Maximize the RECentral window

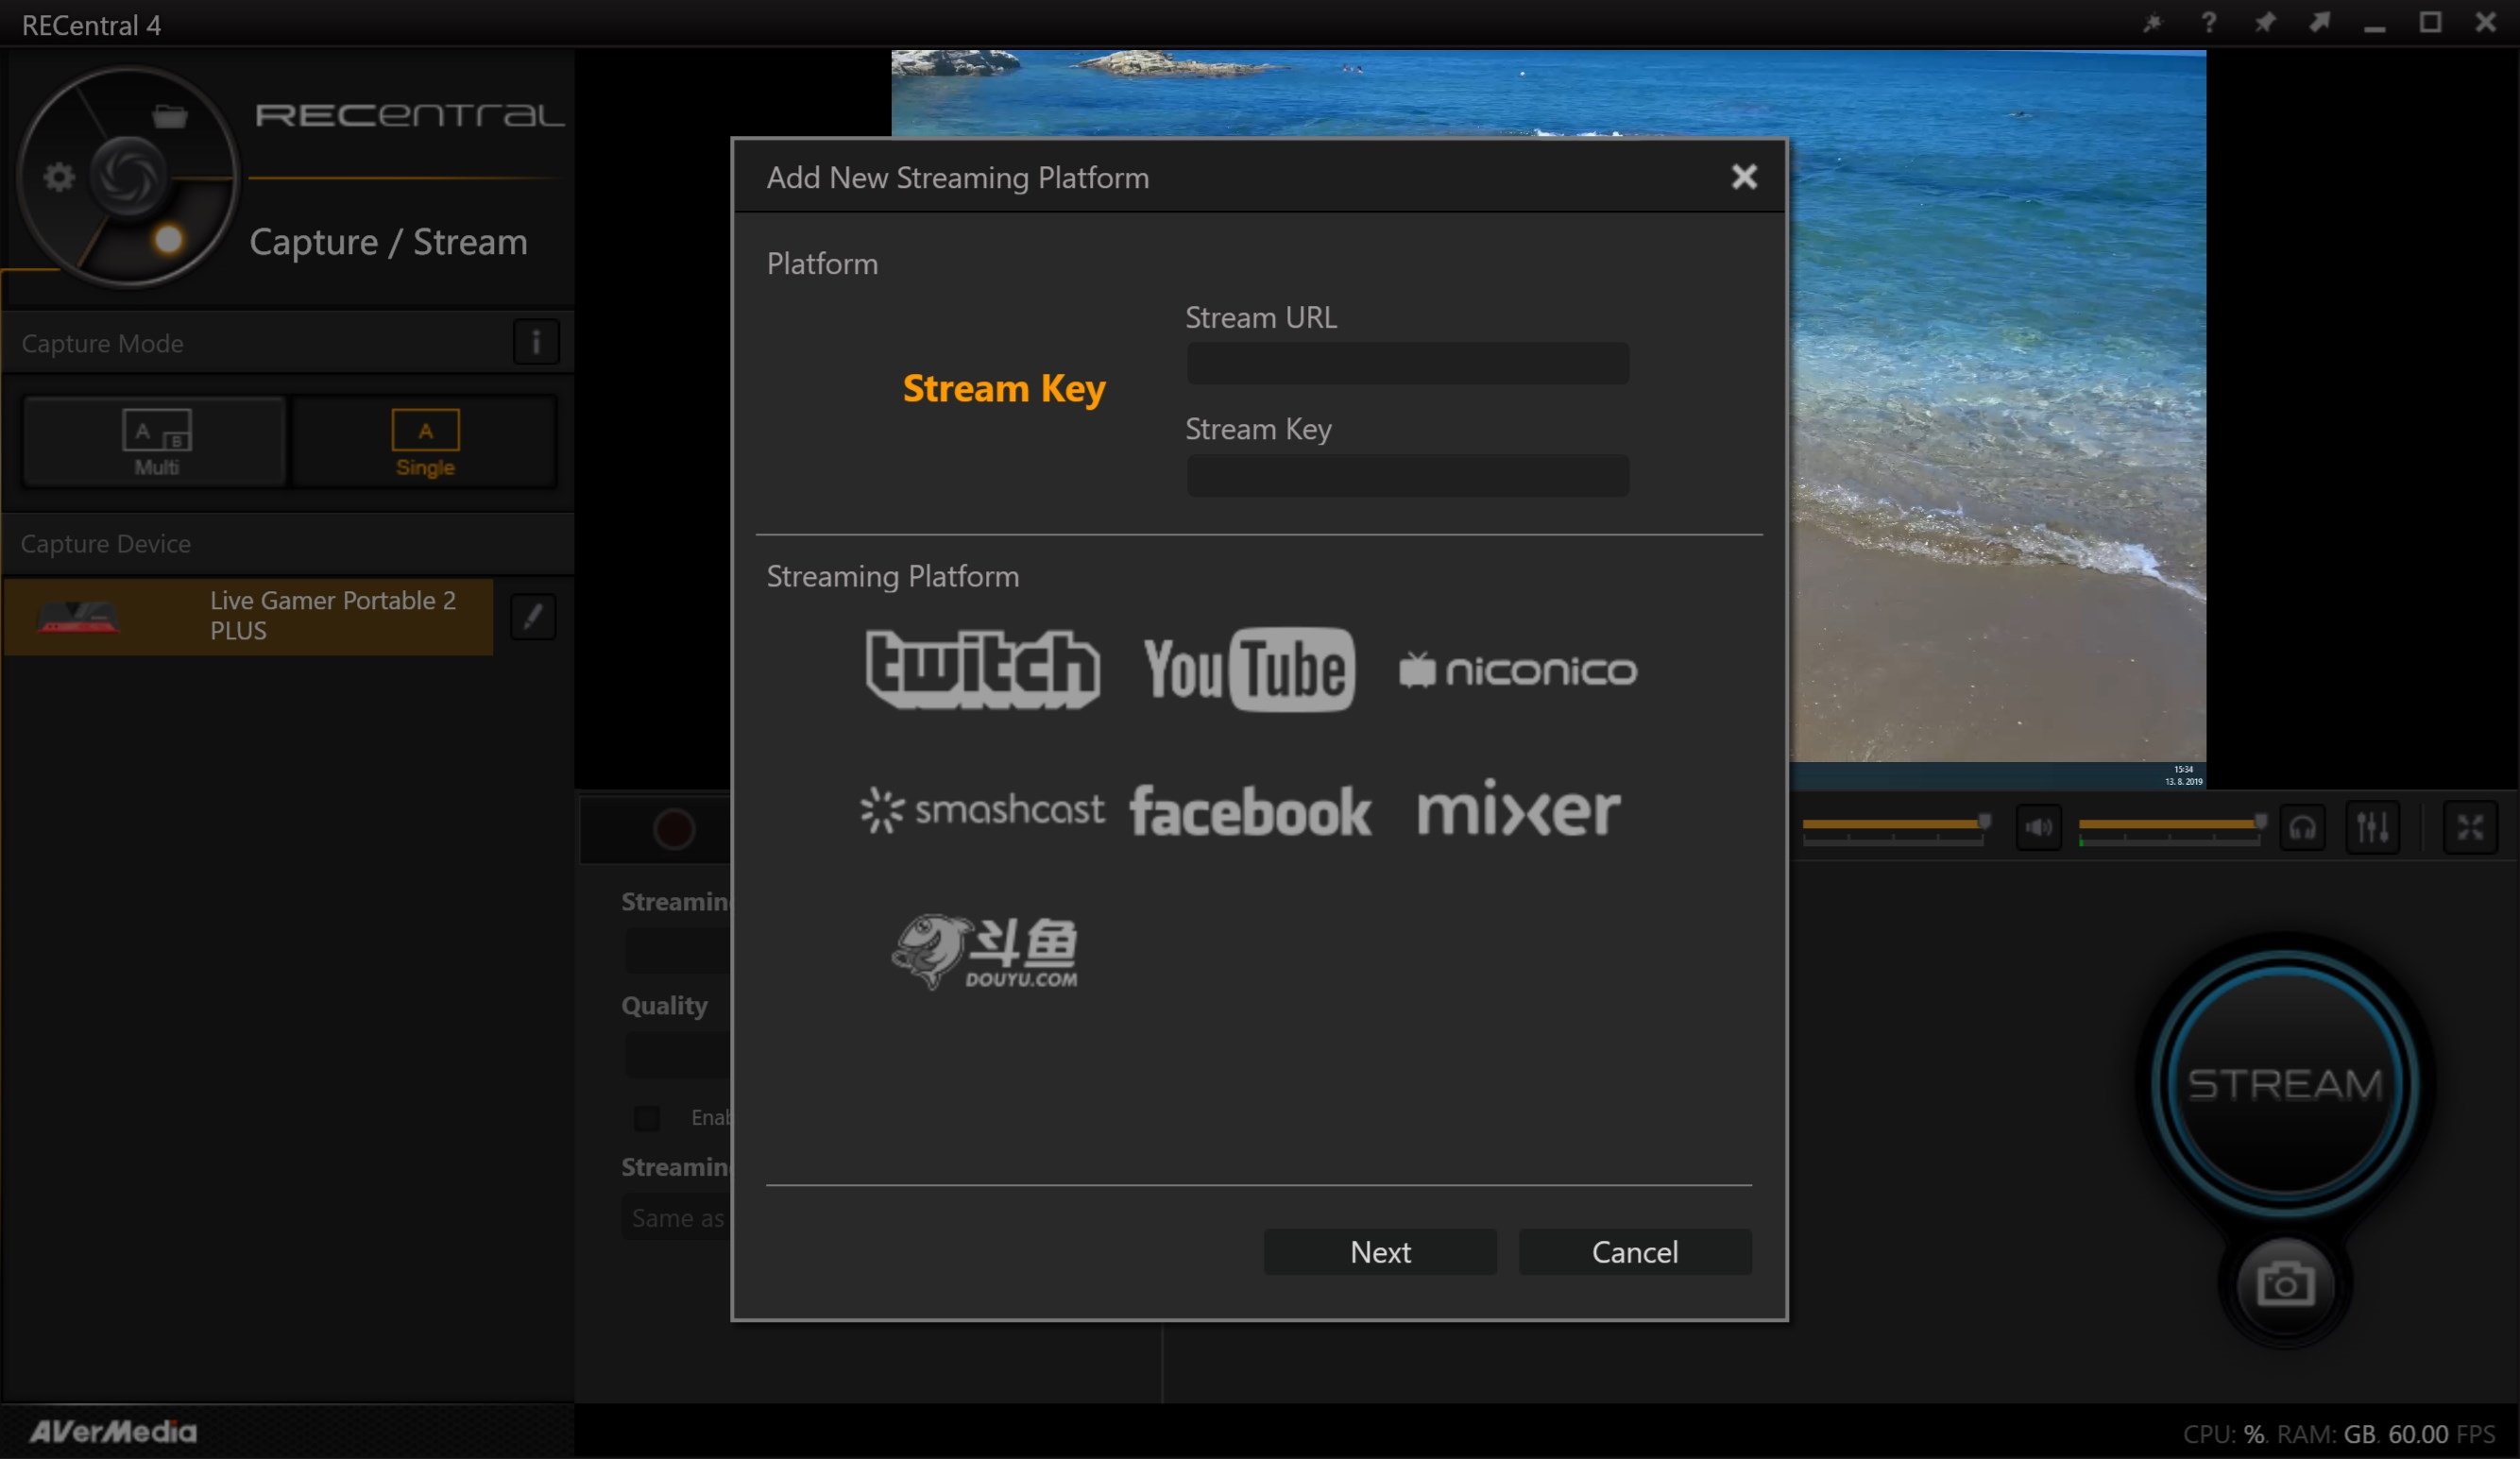click(x=2430, y=22)
